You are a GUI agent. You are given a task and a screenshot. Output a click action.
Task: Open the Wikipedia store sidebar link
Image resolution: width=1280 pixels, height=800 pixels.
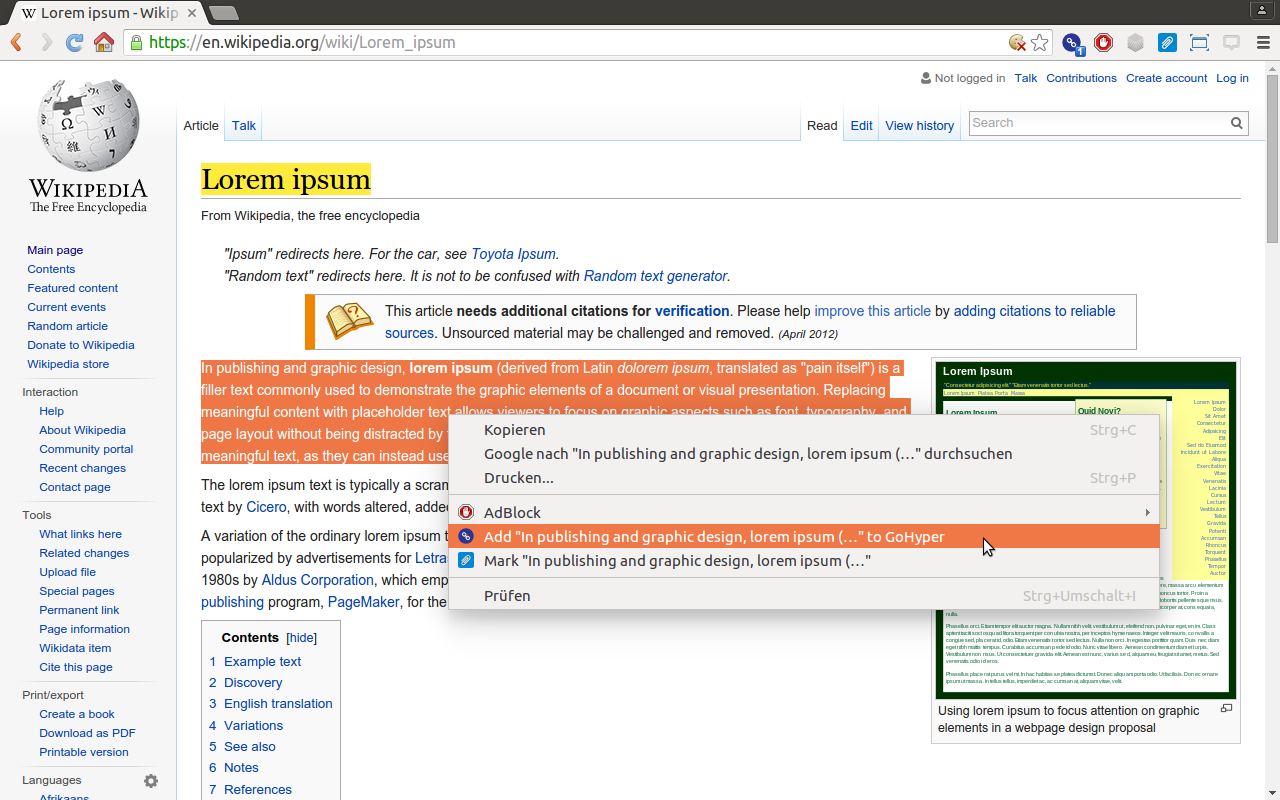point(68,364)
